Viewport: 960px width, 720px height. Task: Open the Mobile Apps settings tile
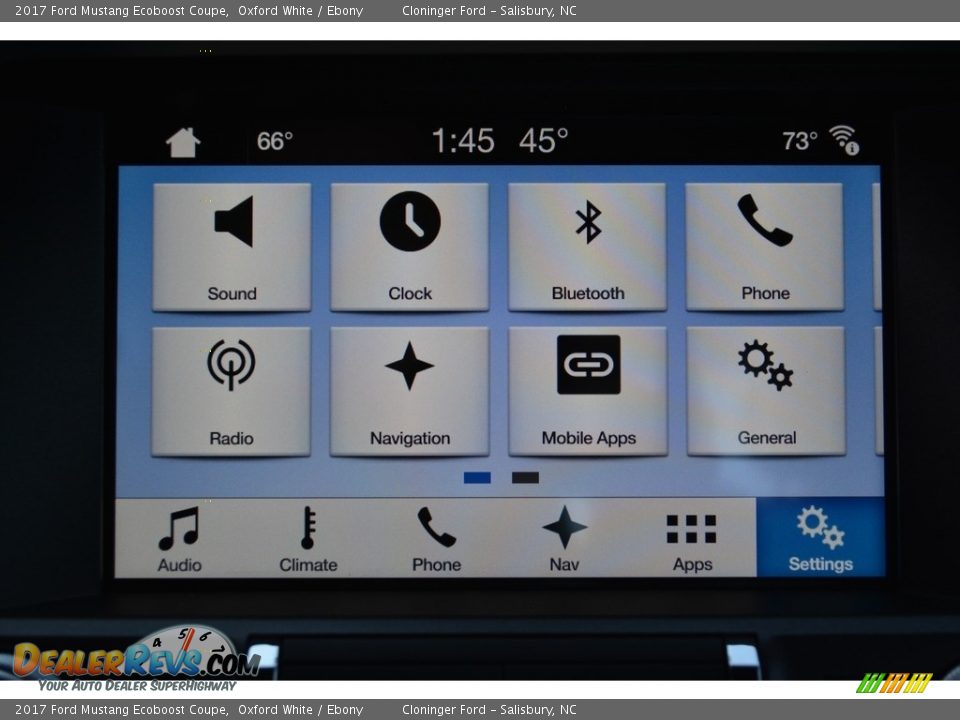click(x=588, y=391)
